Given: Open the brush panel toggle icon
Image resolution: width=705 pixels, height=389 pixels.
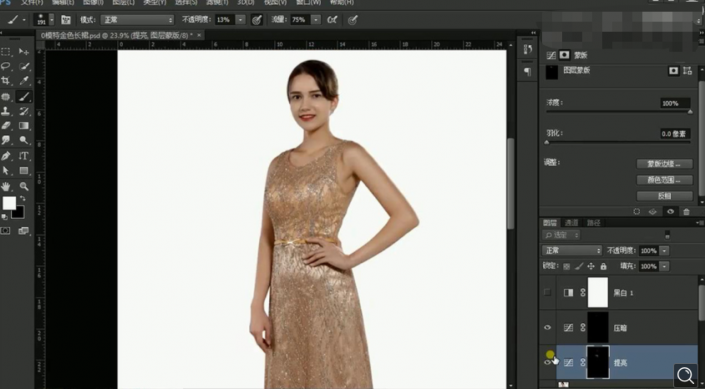Looking at the screenshot, I should [x=66, y=20].
